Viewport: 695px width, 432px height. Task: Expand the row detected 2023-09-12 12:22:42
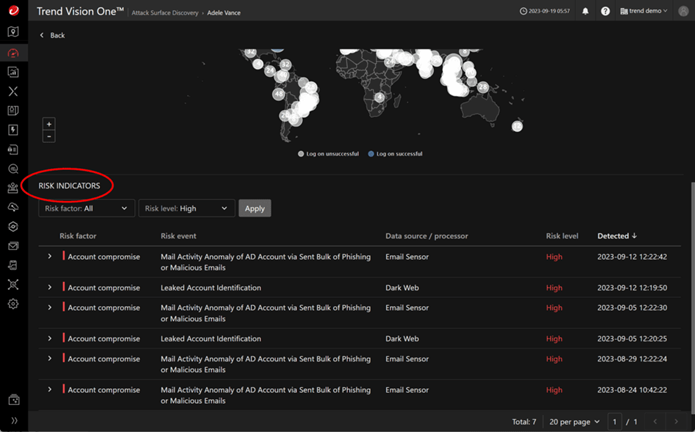tap(50, 256)
